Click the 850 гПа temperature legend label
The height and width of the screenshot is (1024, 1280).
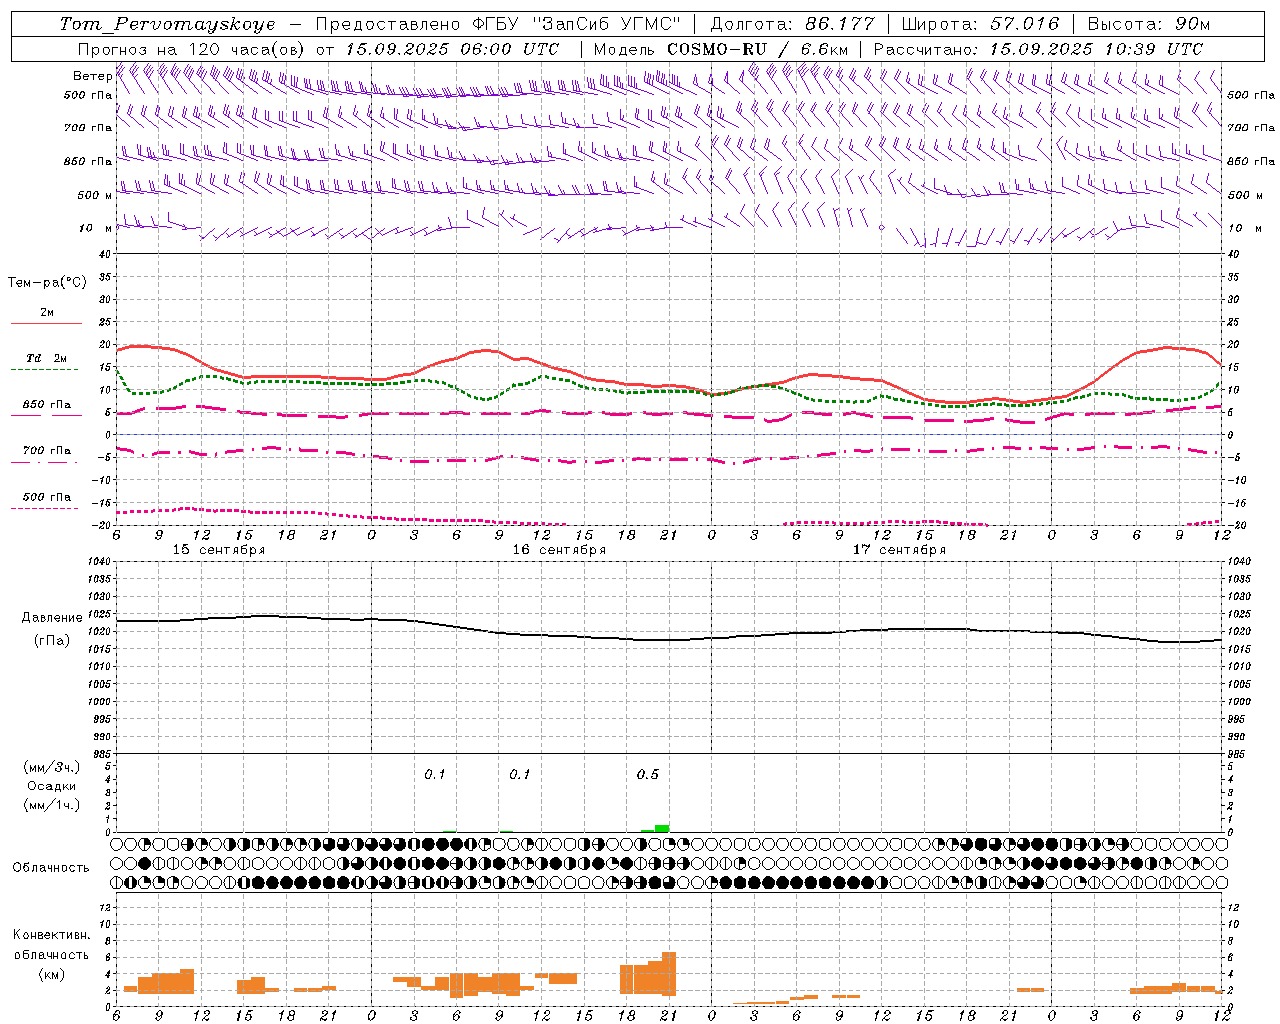pyautogui.click(x=47, y=405)
